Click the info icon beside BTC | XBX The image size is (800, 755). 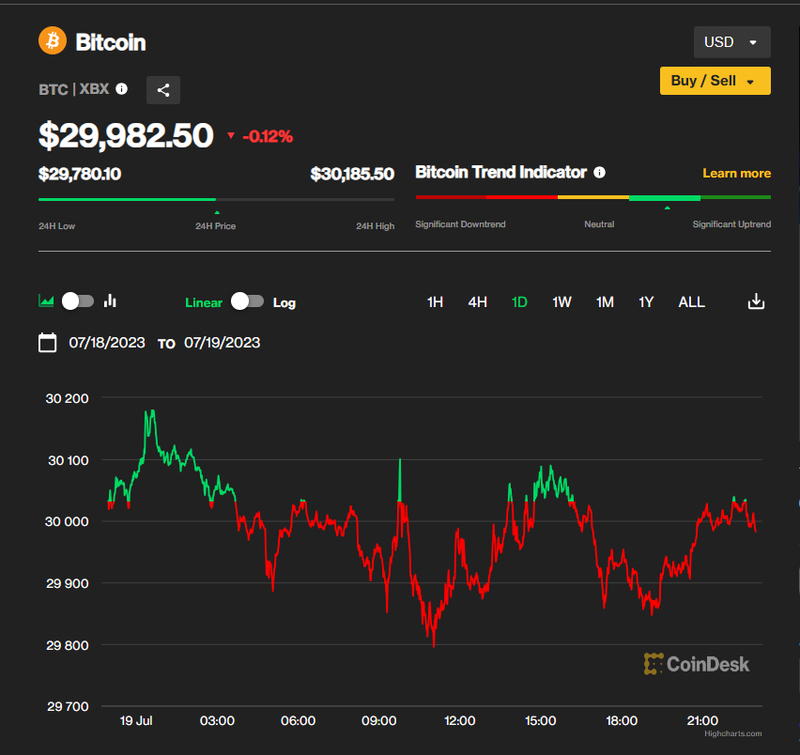click(x=122, y=89)
